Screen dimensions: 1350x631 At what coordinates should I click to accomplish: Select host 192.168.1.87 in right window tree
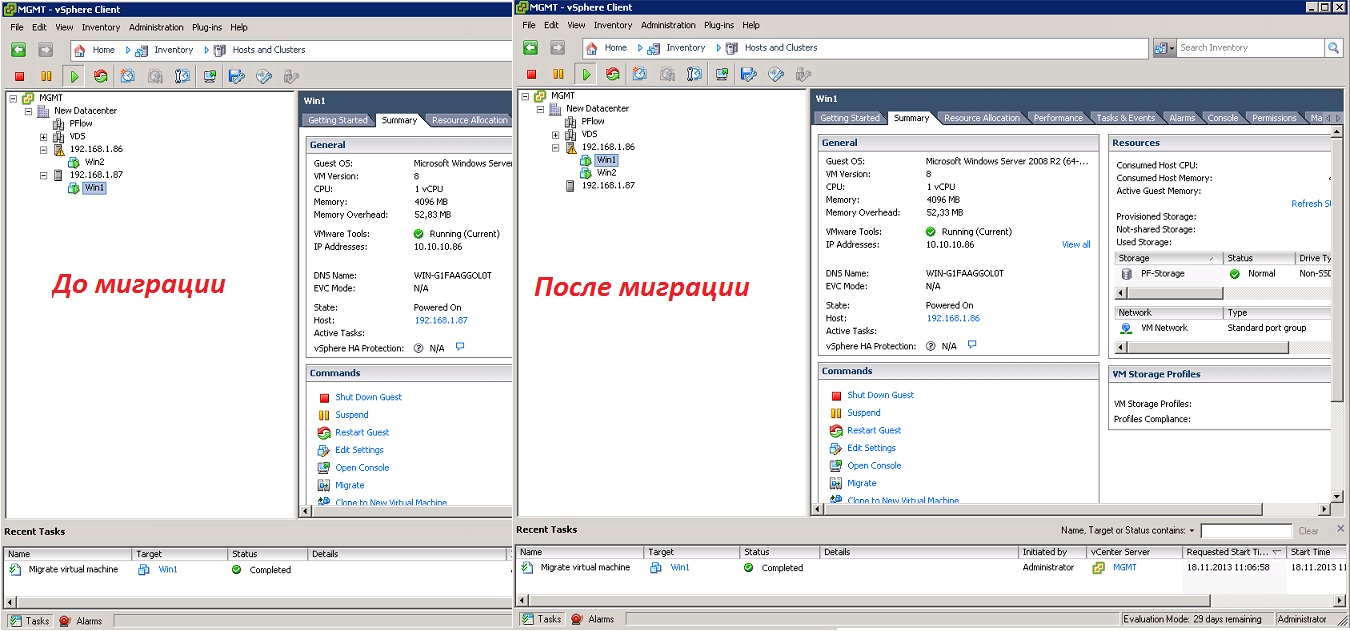click(608, 185)
